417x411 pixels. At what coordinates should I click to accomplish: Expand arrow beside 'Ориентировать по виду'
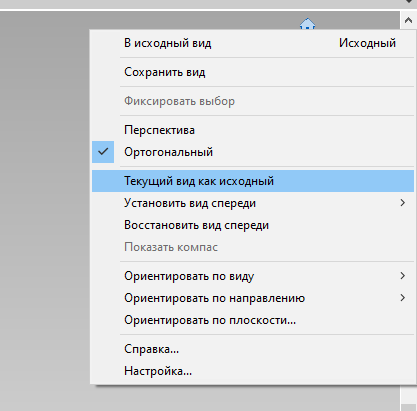403,276
